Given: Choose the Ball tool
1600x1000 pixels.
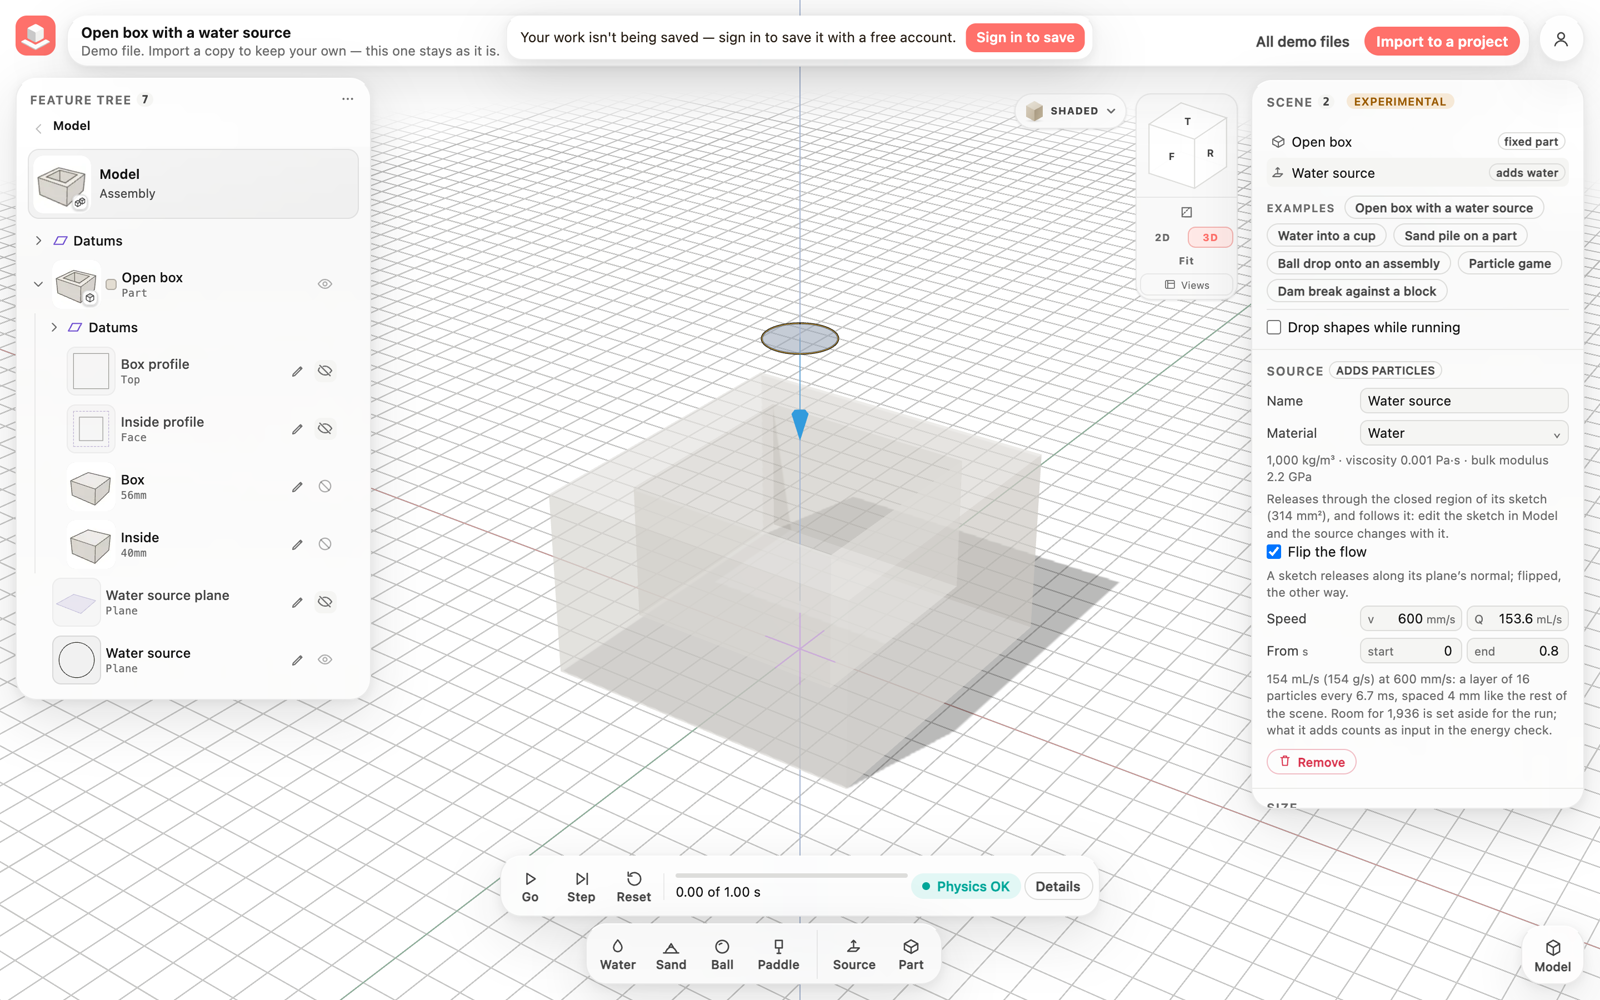Looking at the screenshot, I should (722, 955).
